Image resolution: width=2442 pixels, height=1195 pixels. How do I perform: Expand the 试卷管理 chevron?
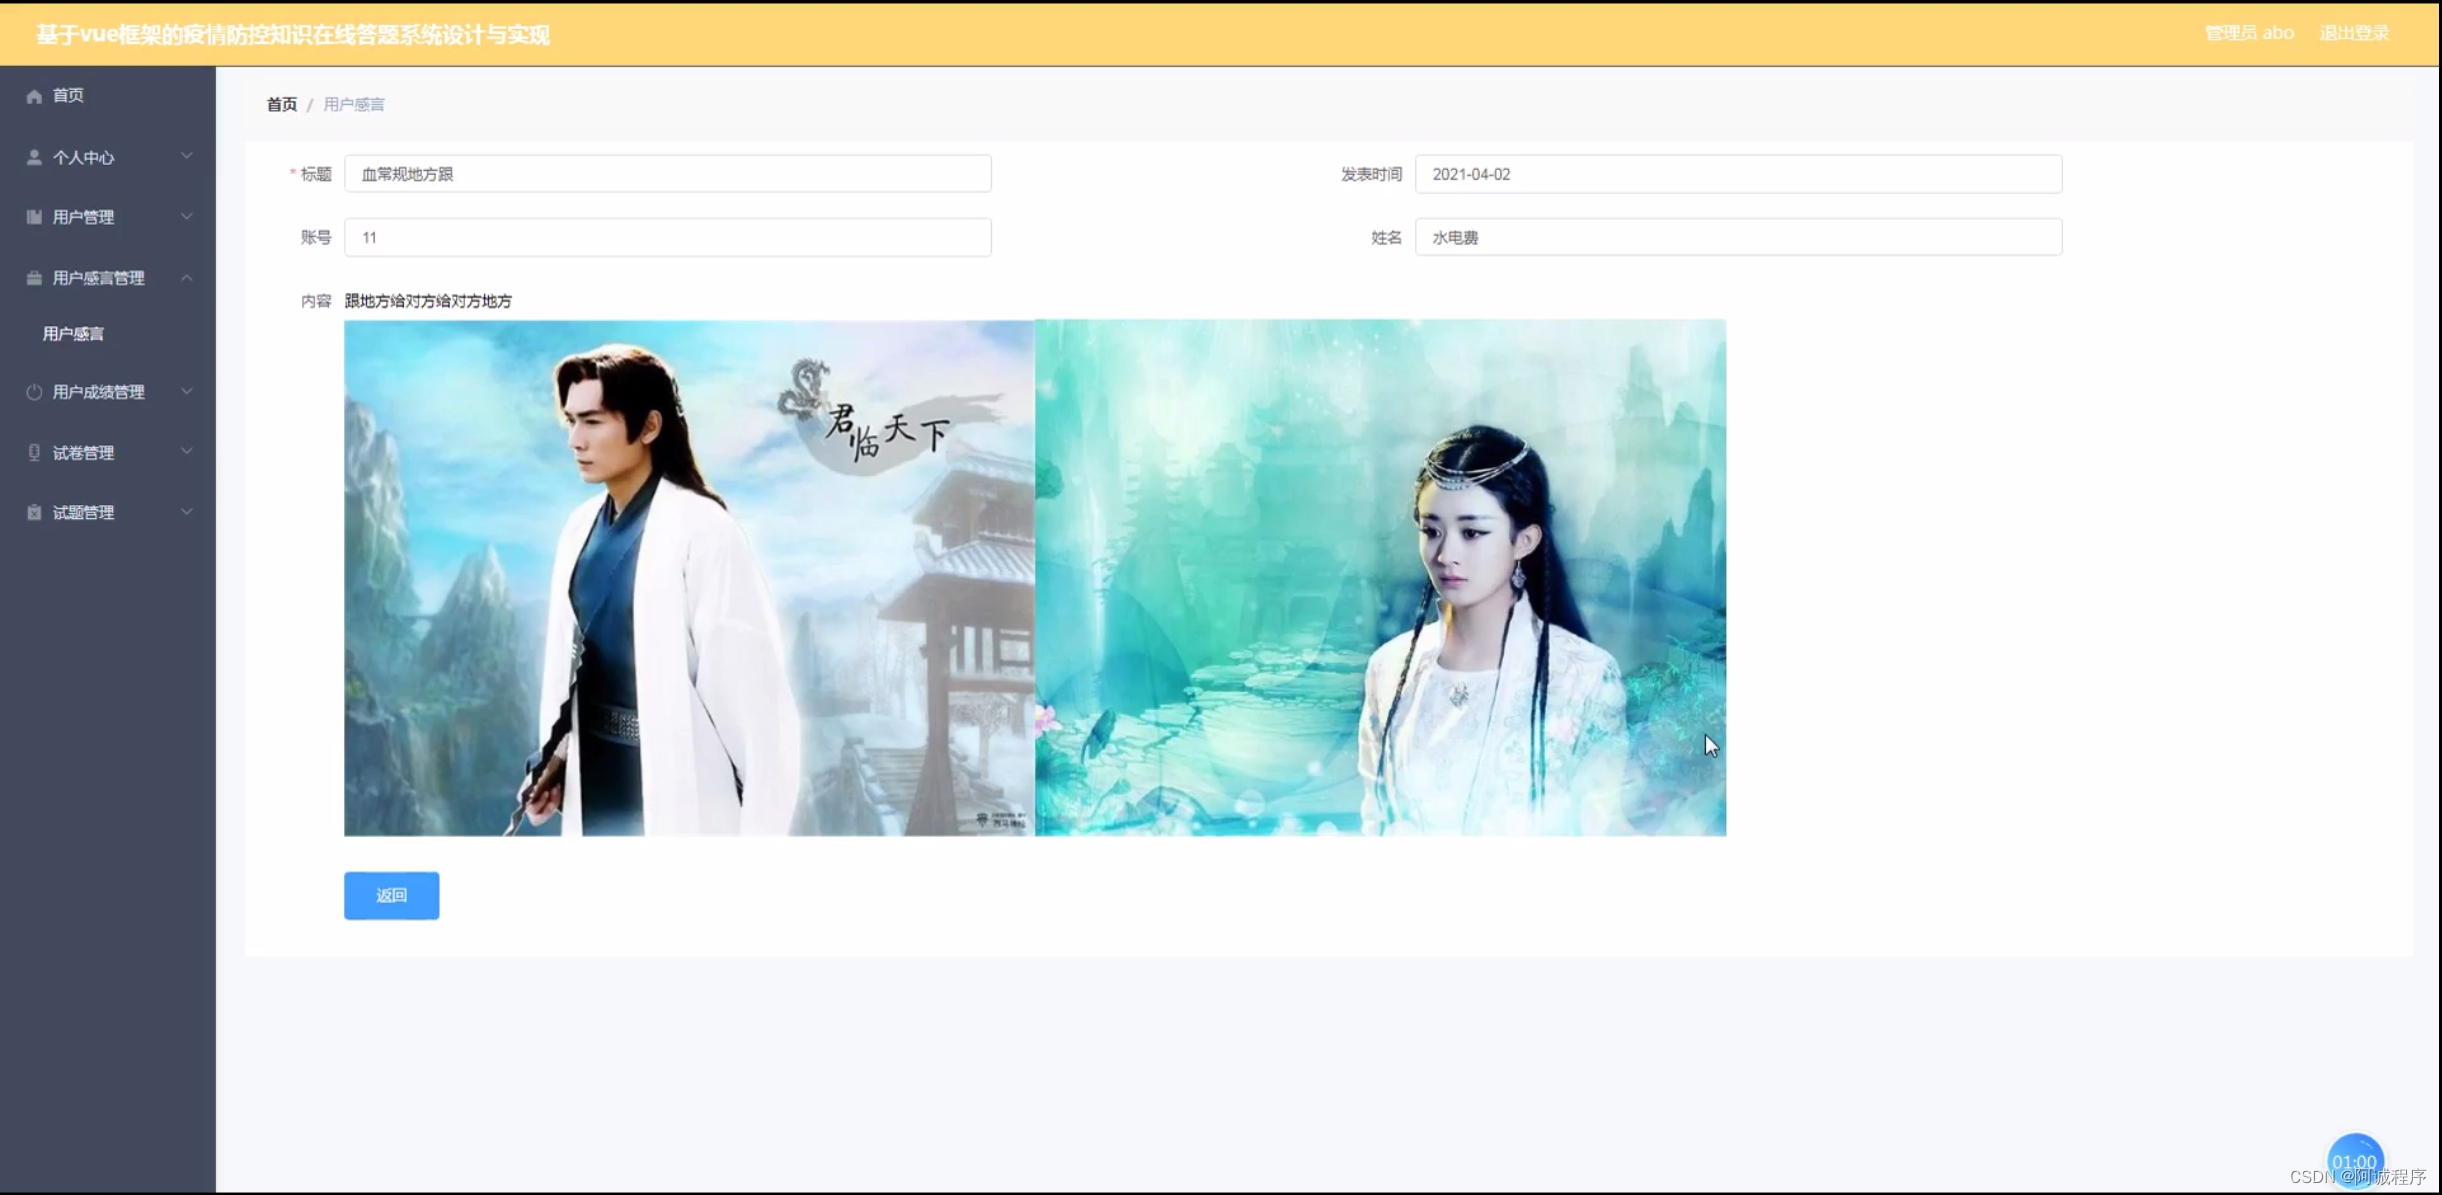click(187, 452)
